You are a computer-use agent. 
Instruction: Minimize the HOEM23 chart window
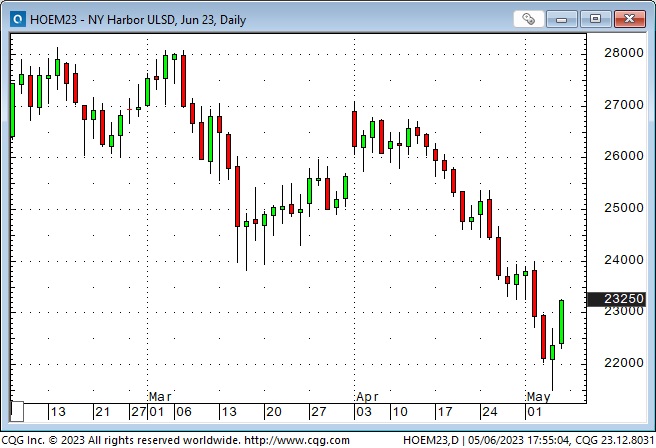click(x=561, y=19)
